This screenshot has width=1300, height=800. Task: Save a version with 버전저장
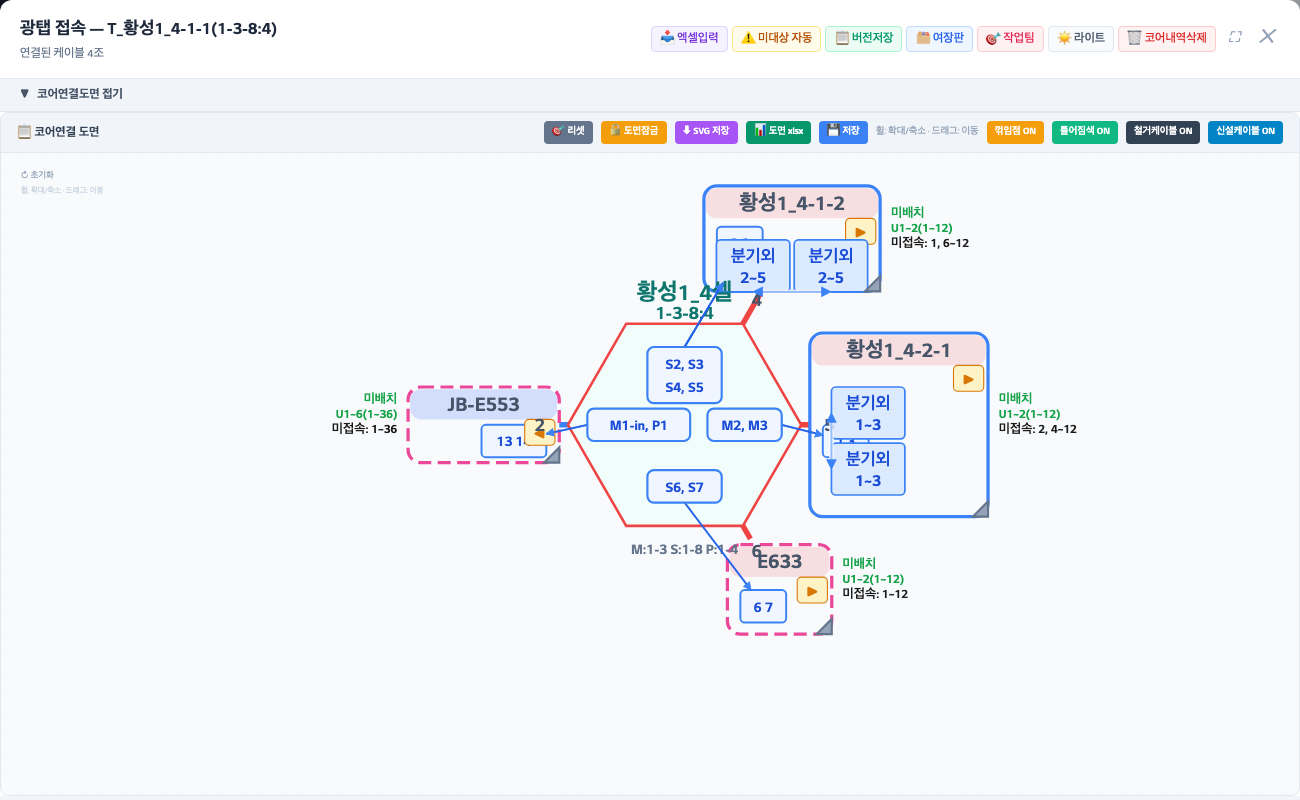862,38
